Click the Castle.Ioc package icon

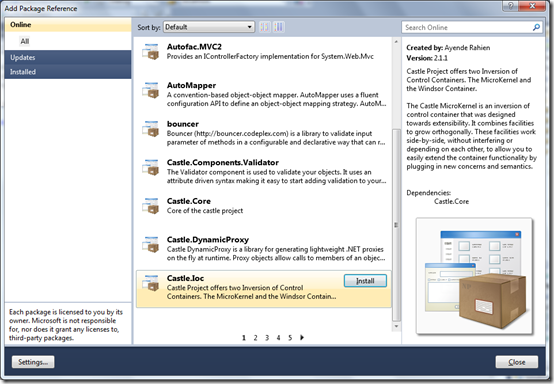[151, 283]
